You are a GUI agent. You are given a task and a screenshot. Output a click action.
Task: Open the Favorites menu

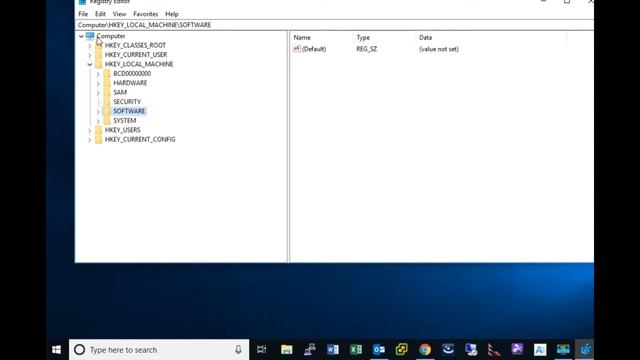146,14
